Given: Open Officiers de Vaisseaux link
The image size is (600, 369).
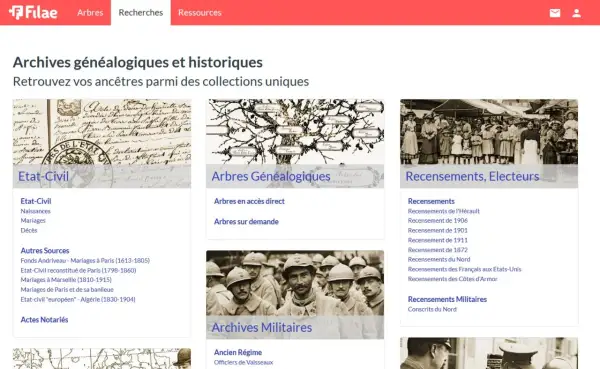Looking at the screenshot, I should 243,362.
